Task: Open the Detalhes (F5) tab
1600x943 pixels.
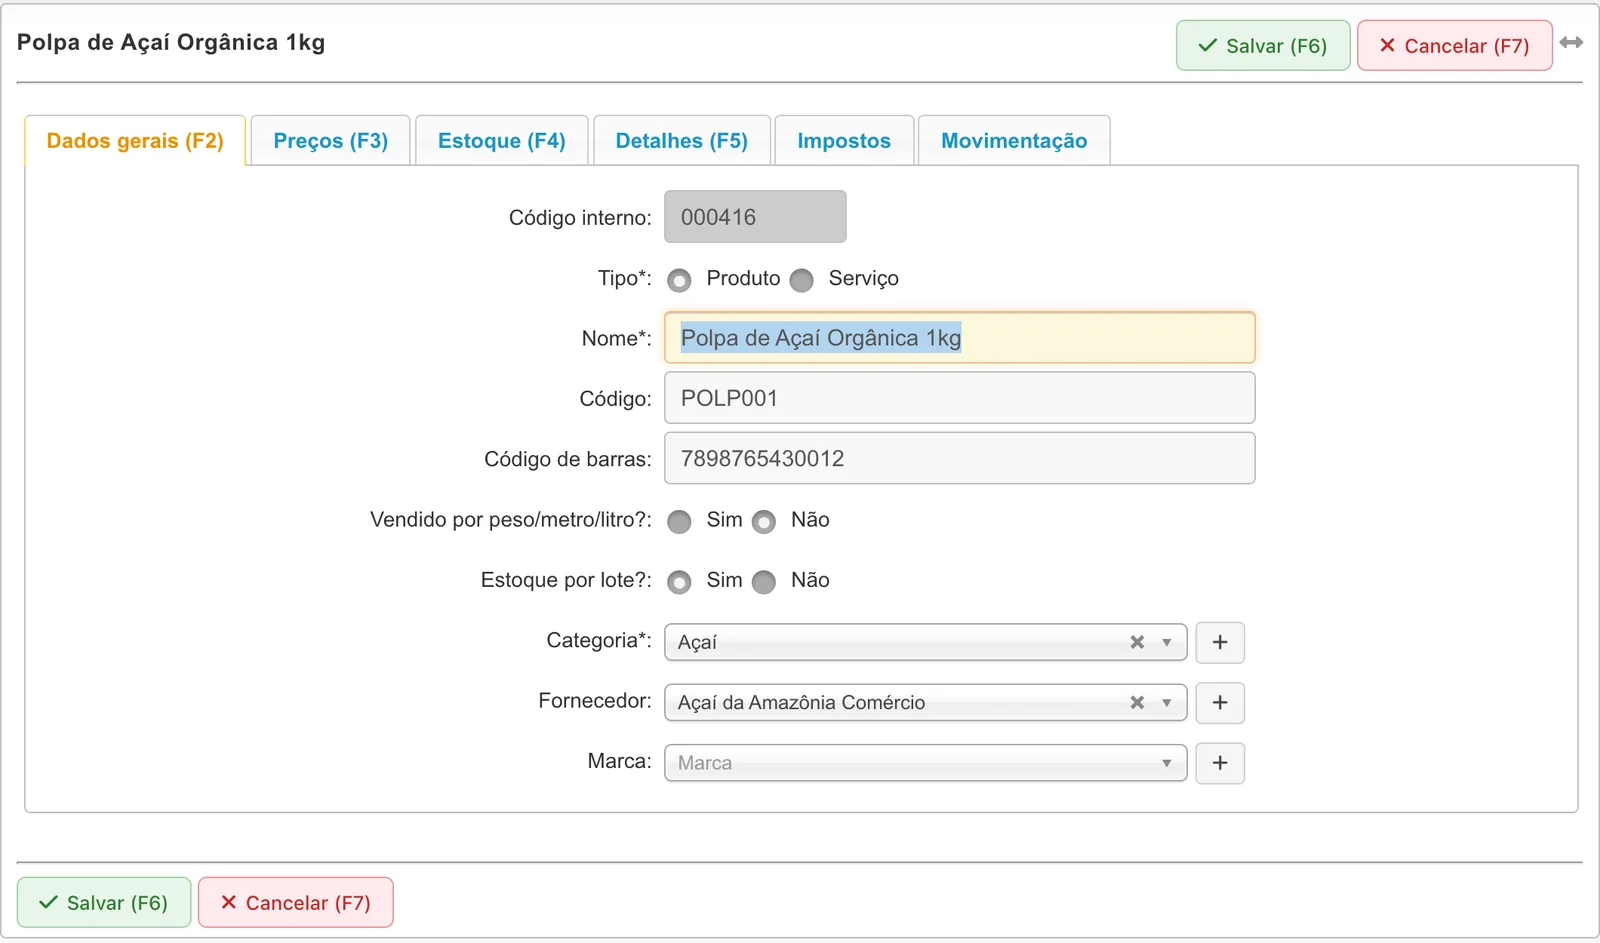Action: pos(682,140)
